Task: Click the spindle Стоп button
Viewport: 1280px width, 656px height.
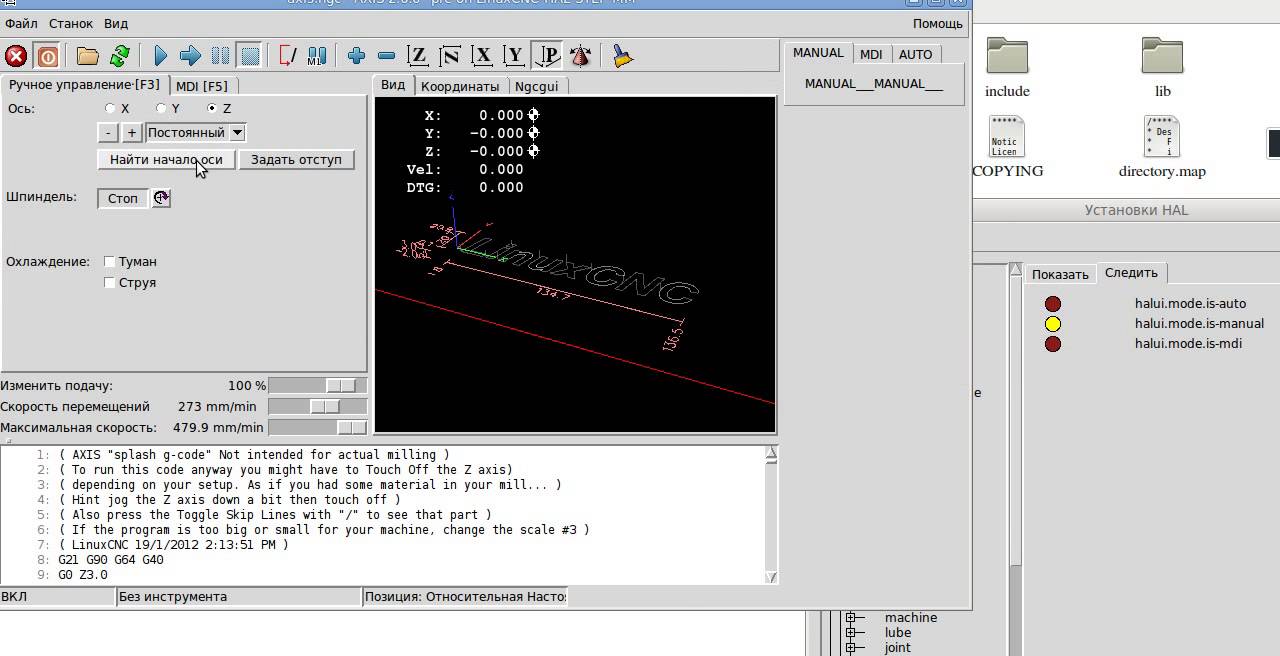Action: (123, 198)
